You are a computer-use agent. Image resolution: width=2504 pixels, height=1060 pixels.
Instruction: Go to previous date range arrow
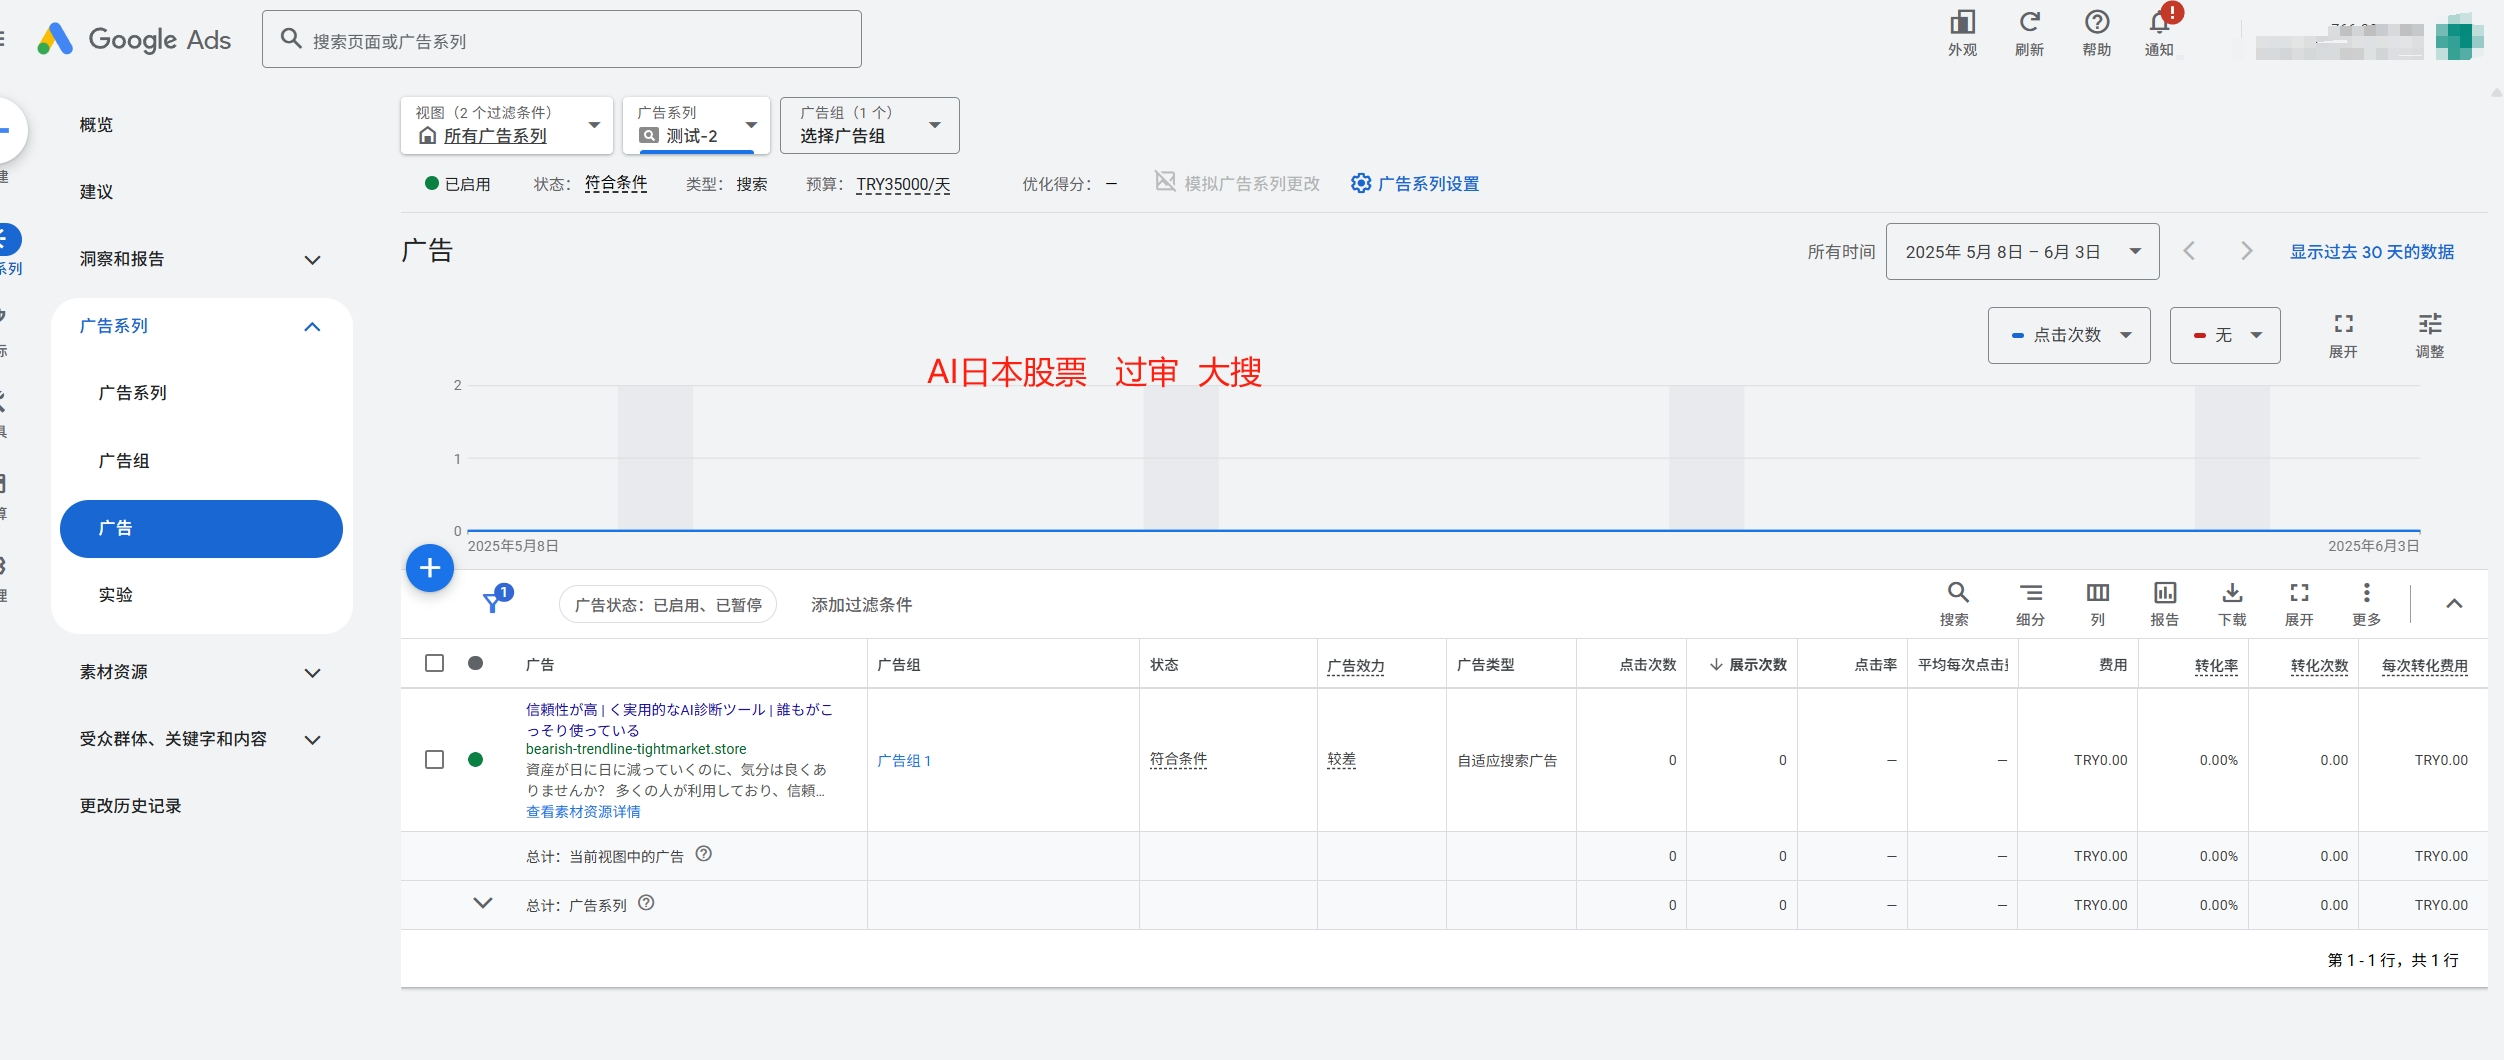tap(2189, 251)
